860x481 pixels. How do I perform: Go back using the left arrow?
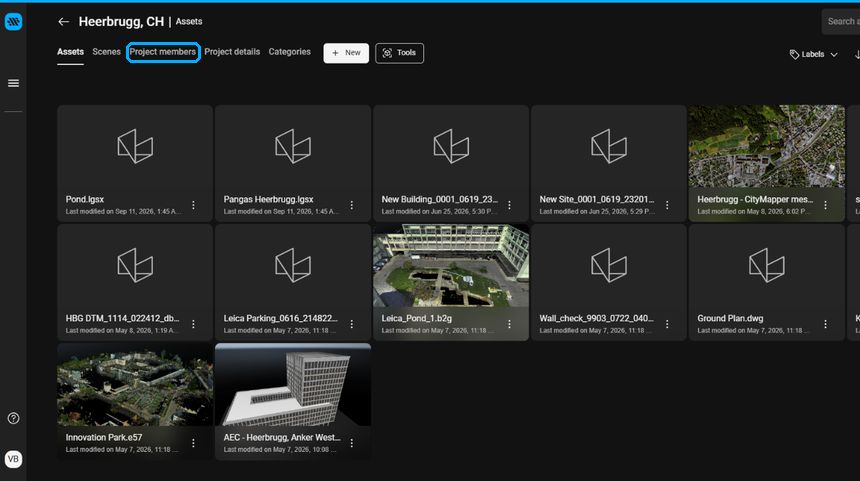coord(64,21)
